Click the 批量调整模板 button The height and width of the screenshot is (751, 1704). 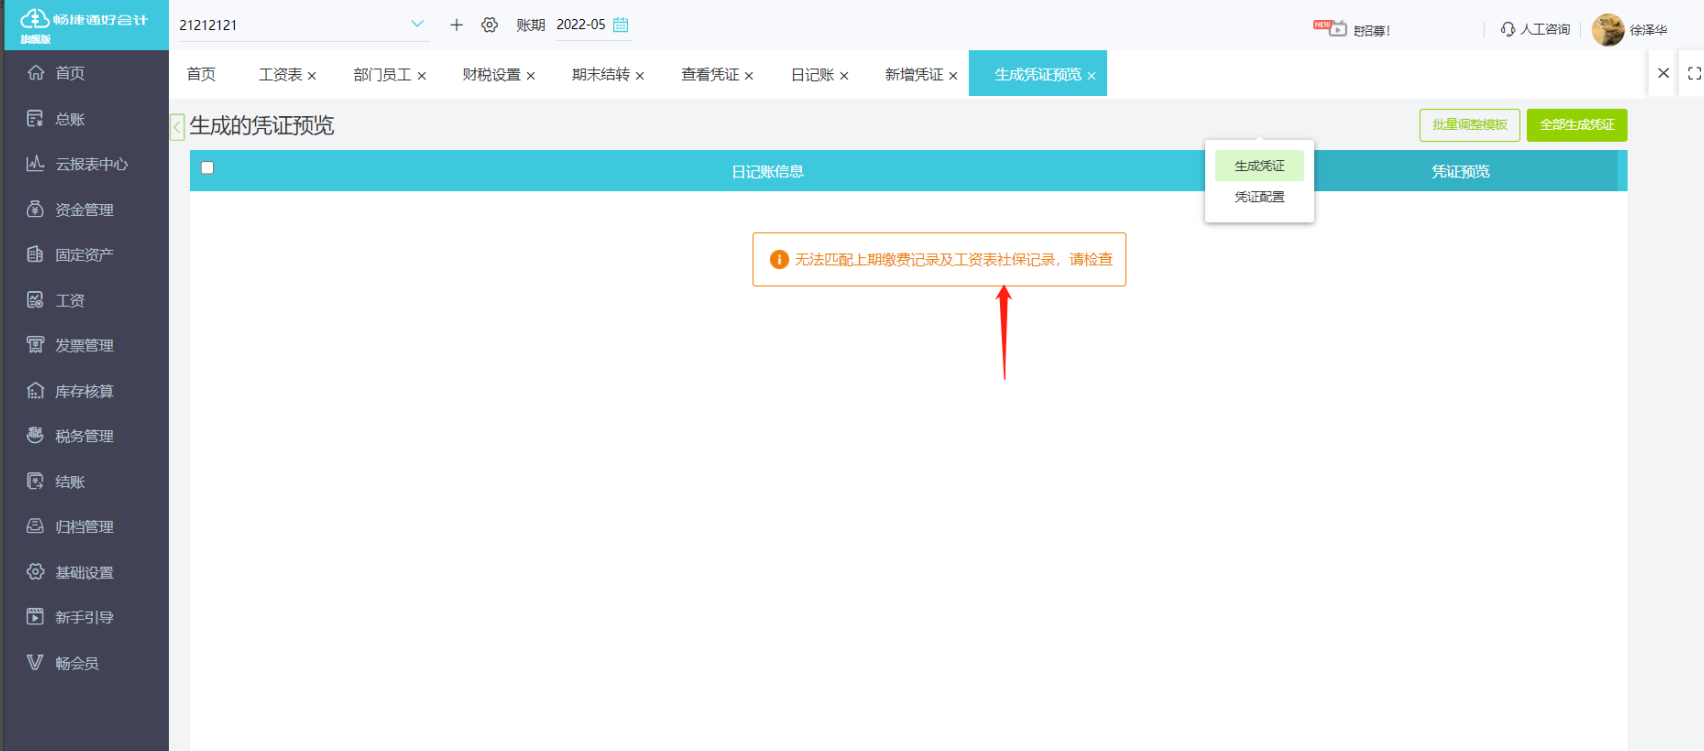tap(1470, 125)
